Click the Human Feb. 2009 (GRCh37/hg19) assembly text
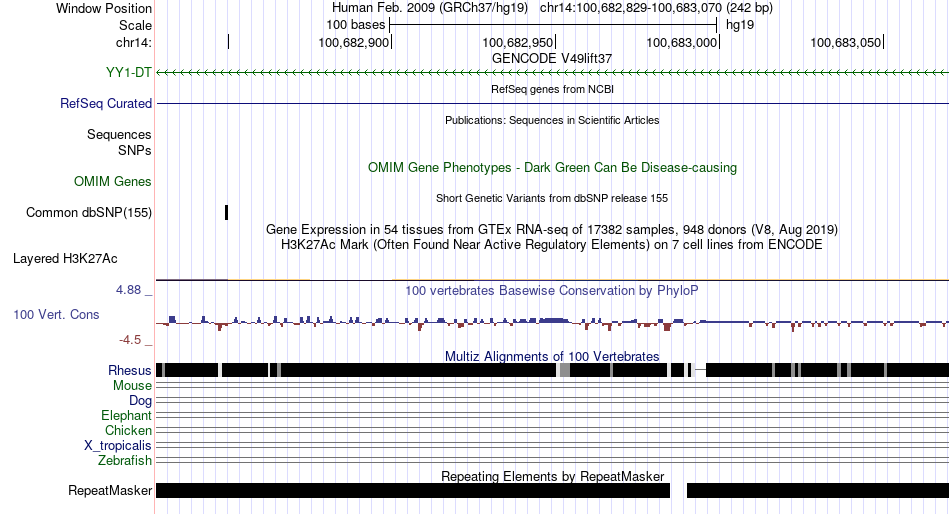The image size is (950, 514). point(430,8)
